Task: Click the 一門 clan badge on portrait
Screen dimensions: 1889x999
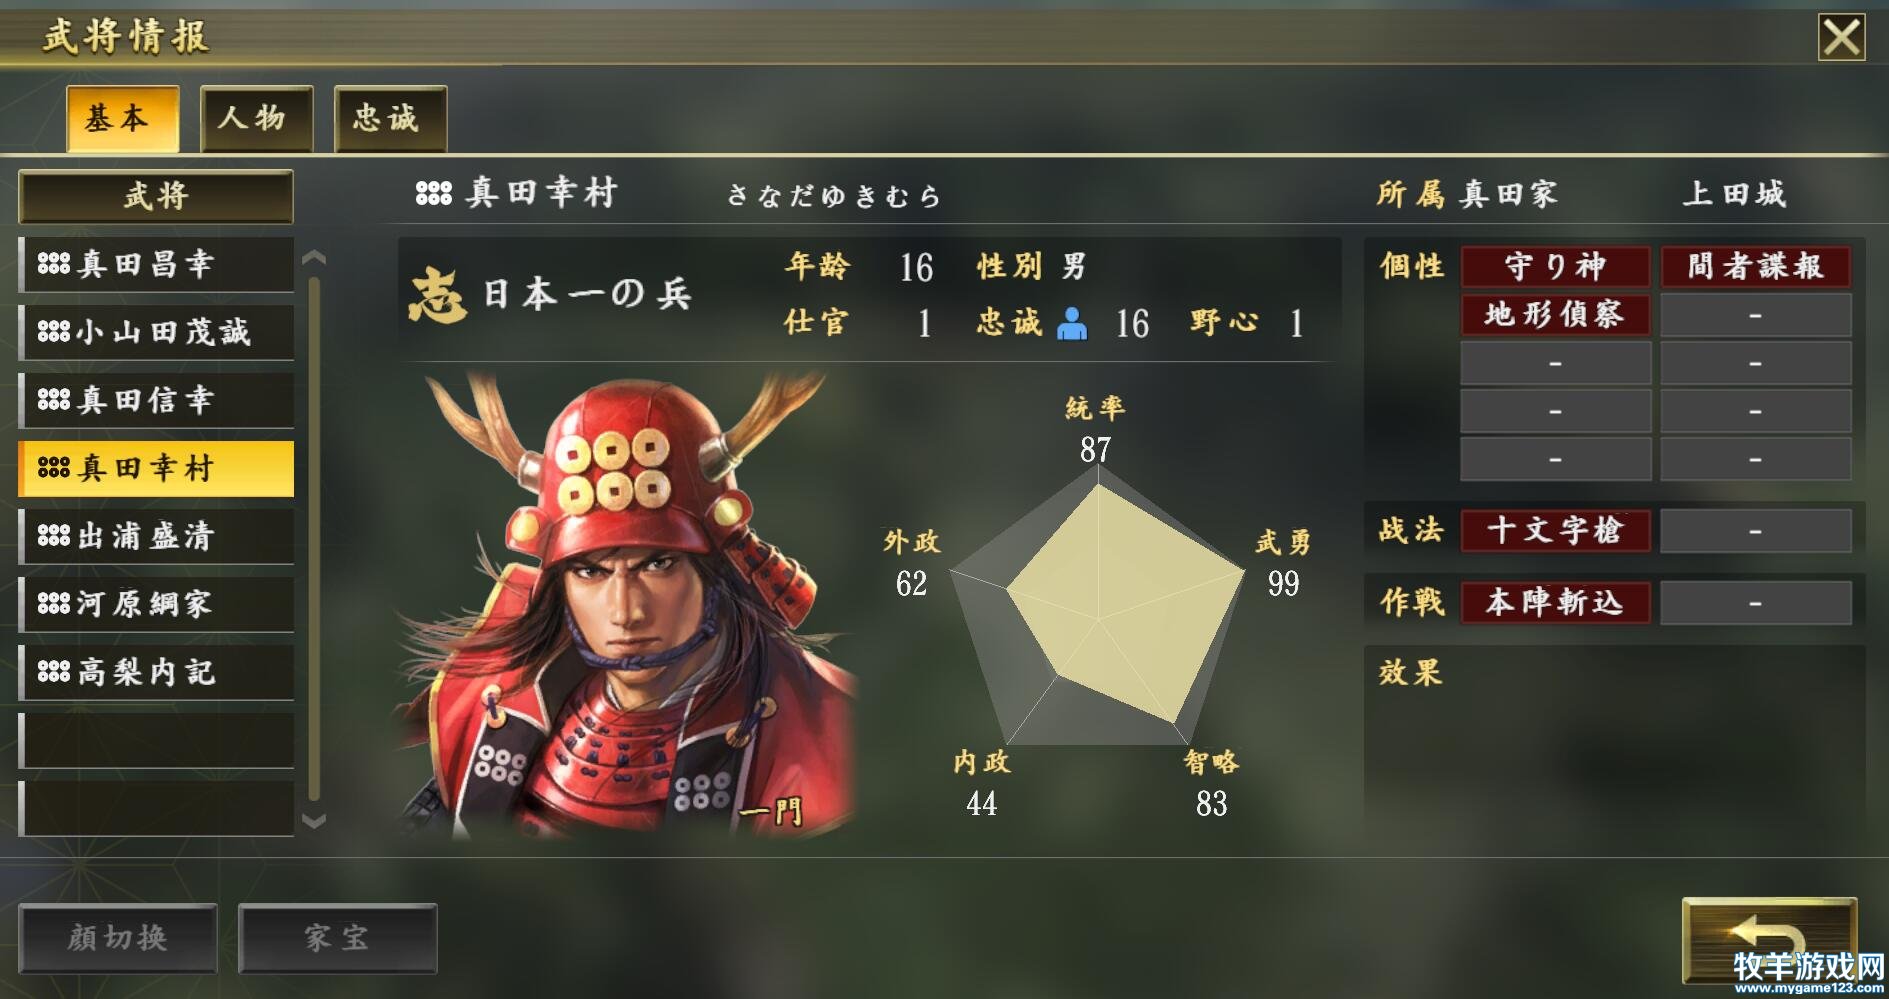Action: point(771,810)
